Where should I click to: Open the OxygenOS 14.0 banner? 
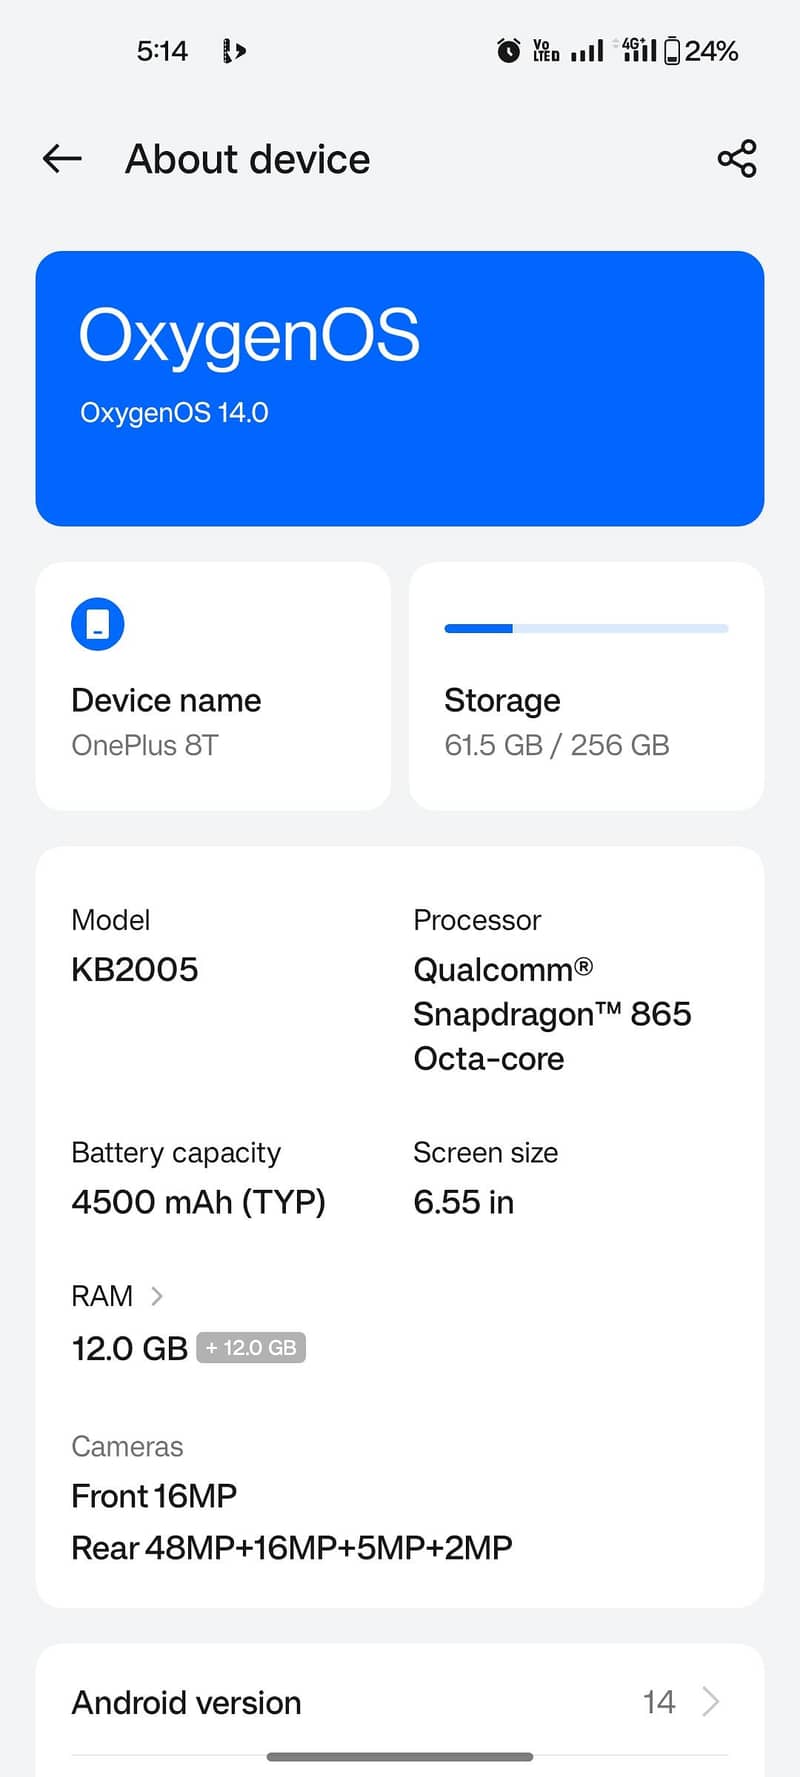point(400,388)
